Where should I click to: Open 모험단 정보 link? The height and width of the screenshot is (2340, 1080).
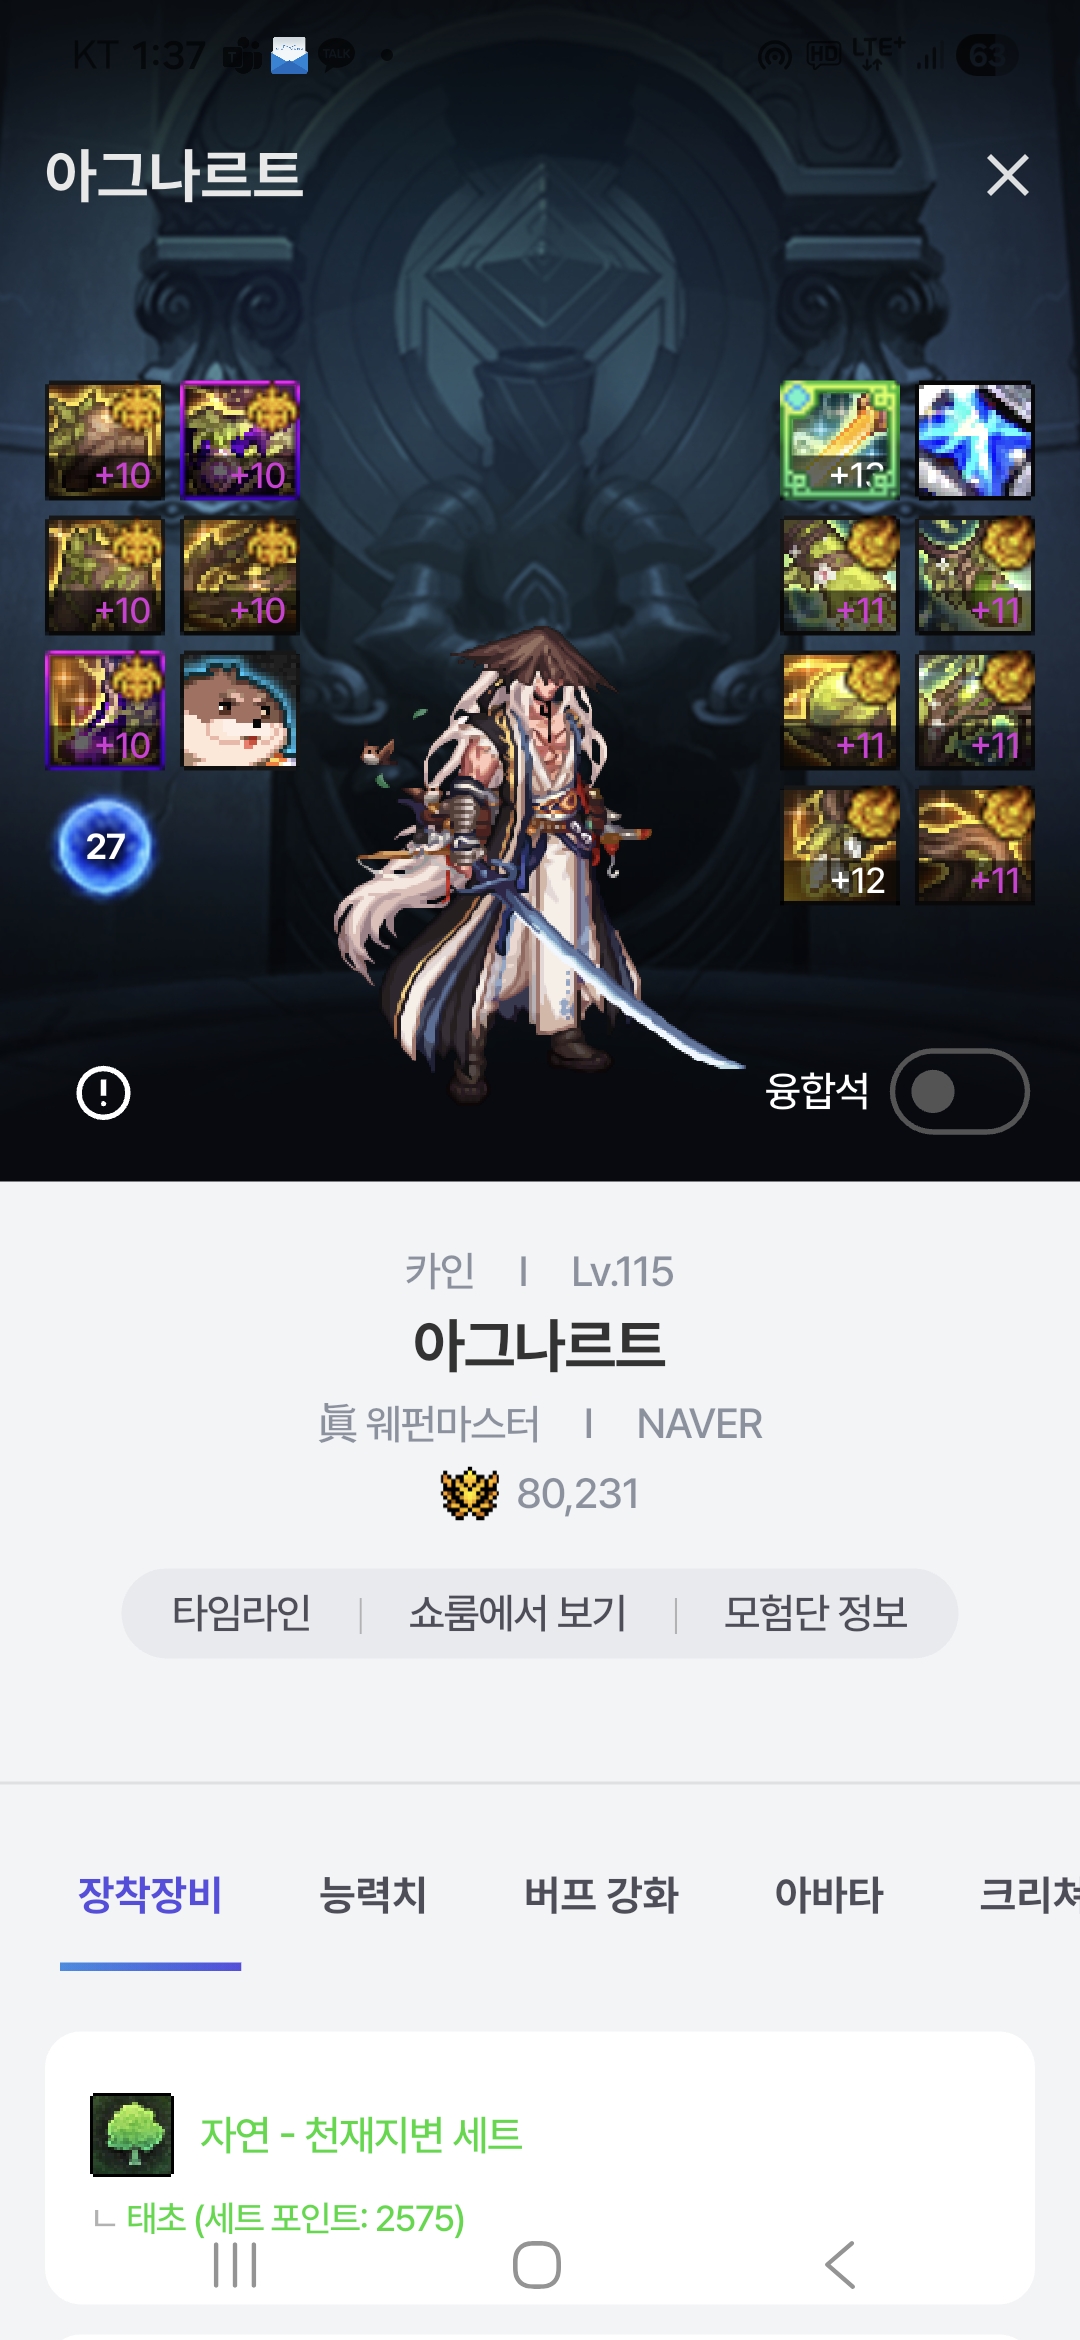[x=815, y=1613]
